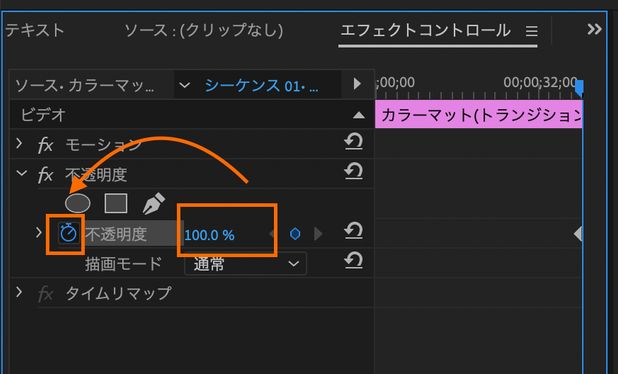
Task: Create 4-point polygon mask tool
Action: click(x=115, y=203)
